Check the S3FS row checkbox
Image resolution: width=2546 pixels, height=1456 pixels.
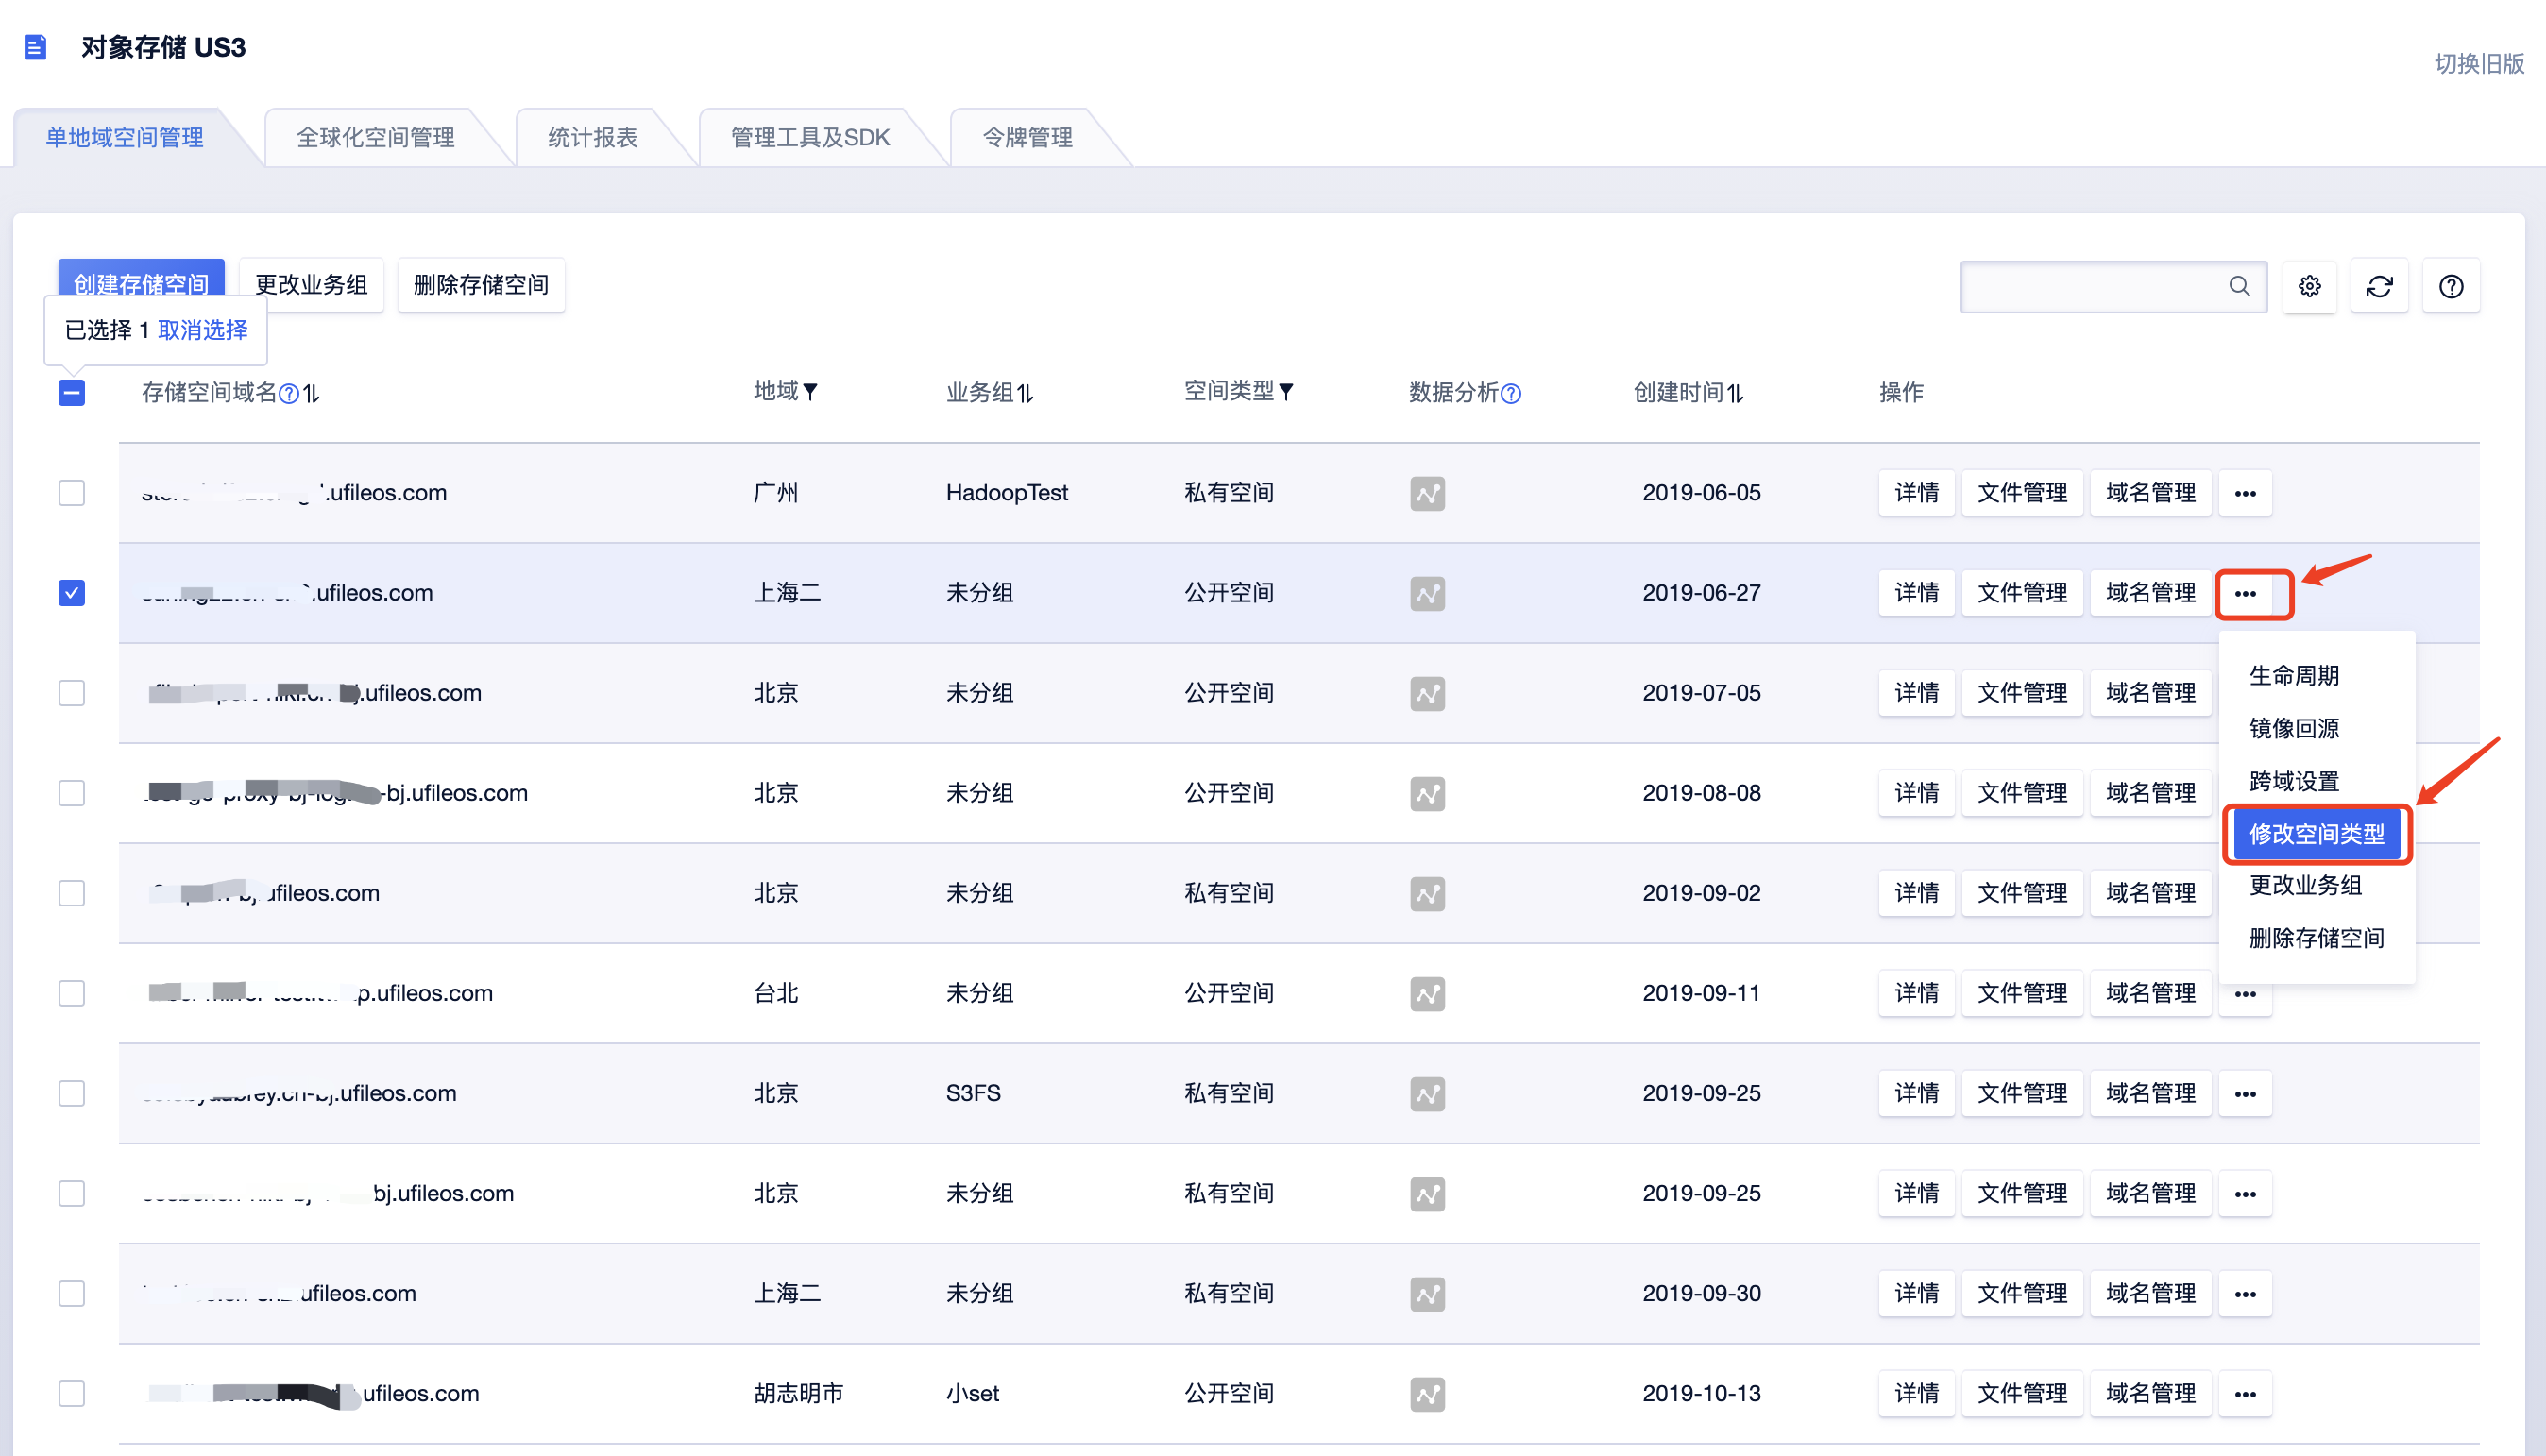(72, 1093)
